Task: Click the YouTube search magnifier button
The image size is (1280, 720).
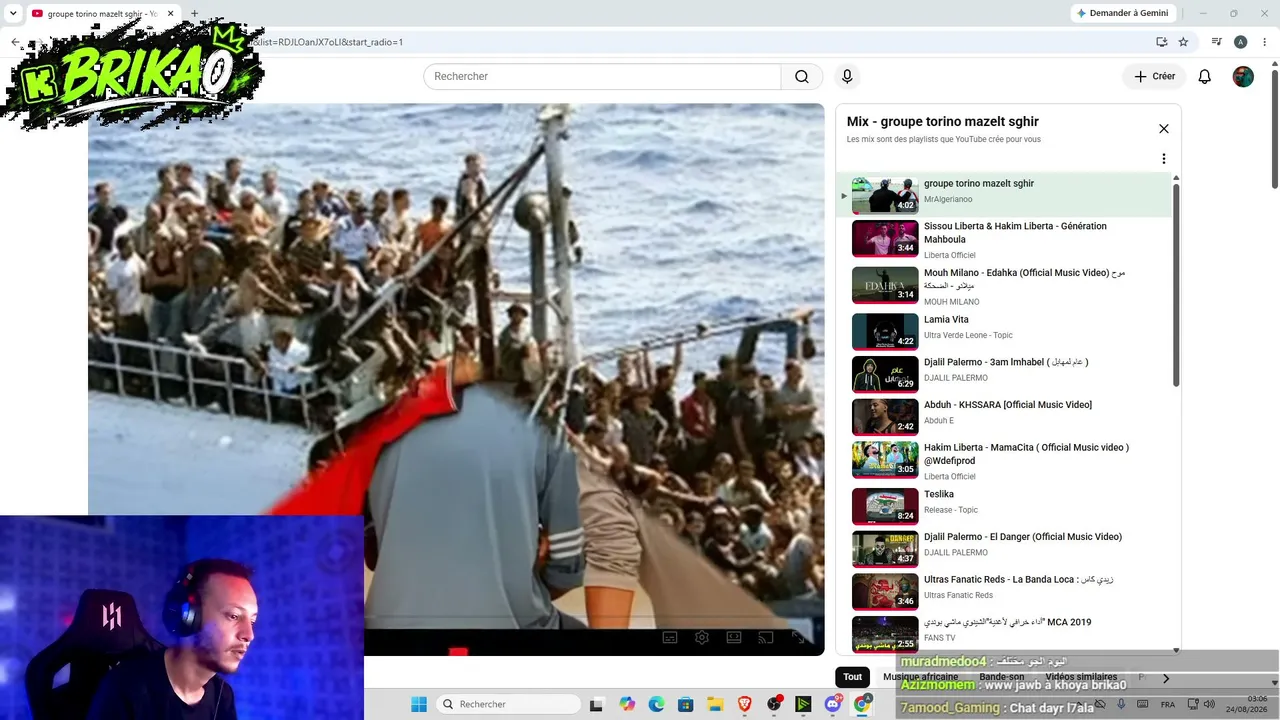Action: (802, 77)
